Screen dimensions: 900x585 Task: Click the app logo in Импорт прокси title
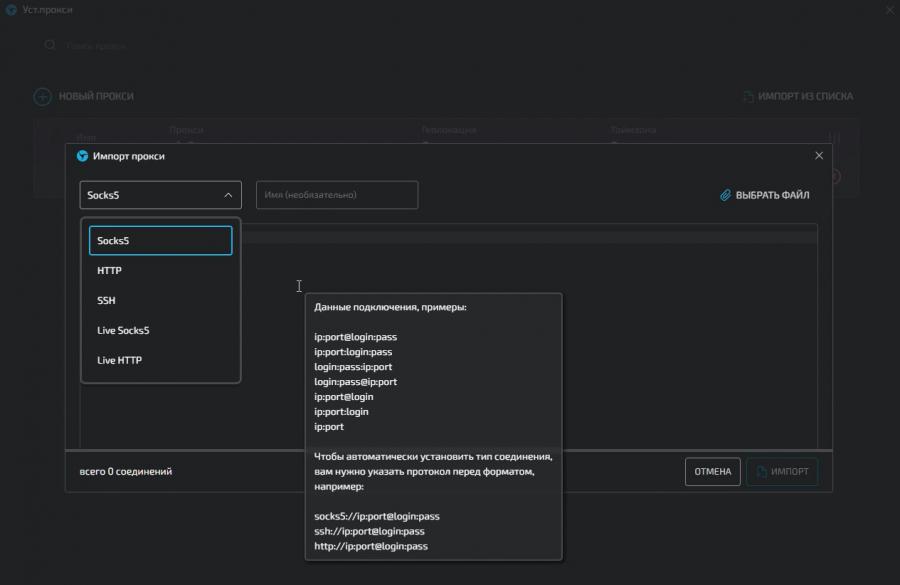coord(82,156)
